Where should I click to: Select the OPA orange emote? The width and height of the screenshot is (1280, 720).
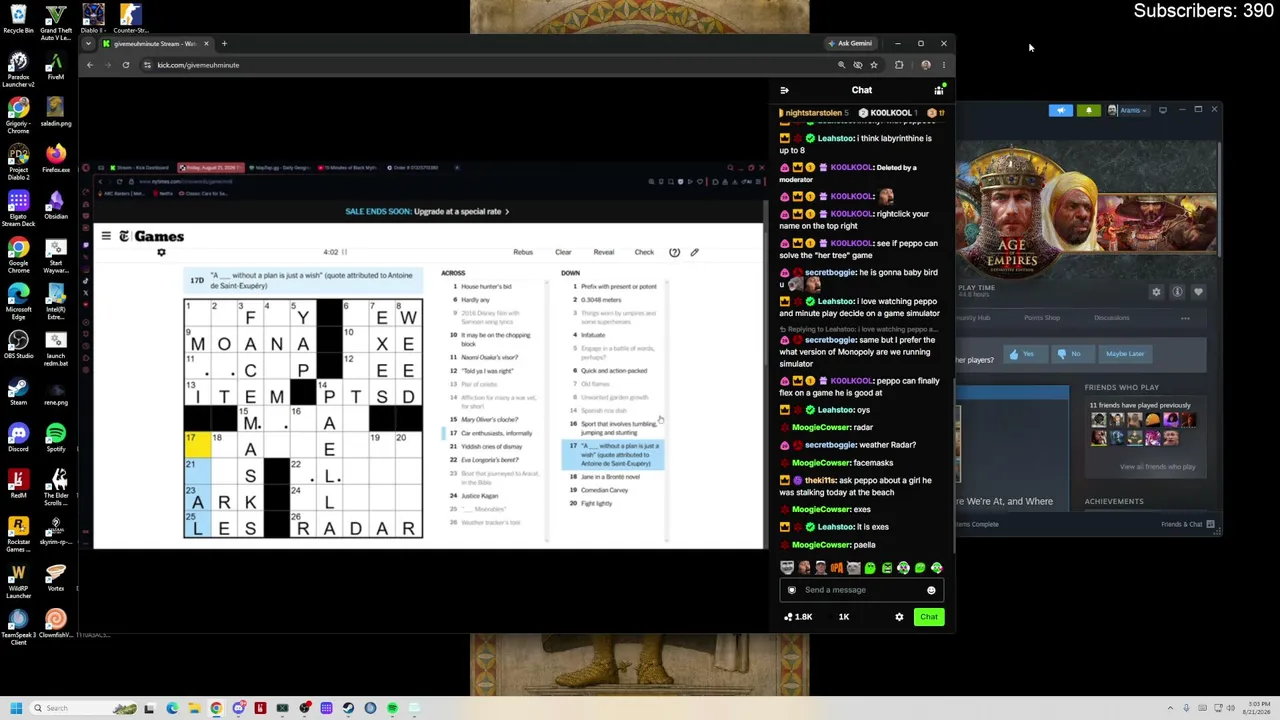pyautogui.click(x=837, y=568)
